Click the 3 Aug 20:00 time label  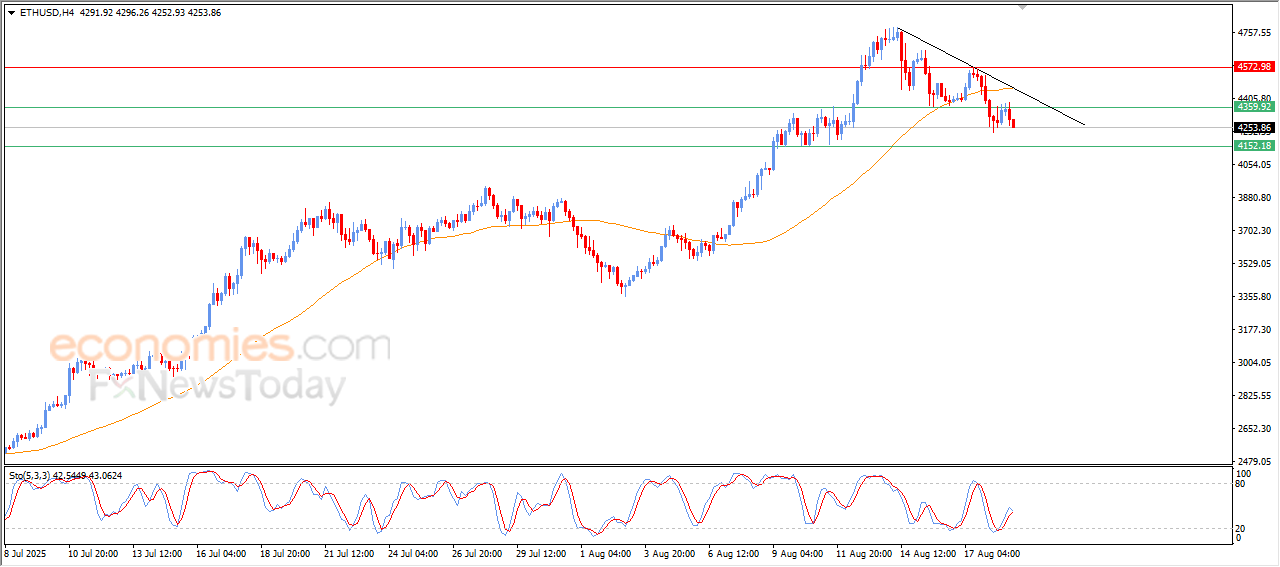tap(669, 553)
